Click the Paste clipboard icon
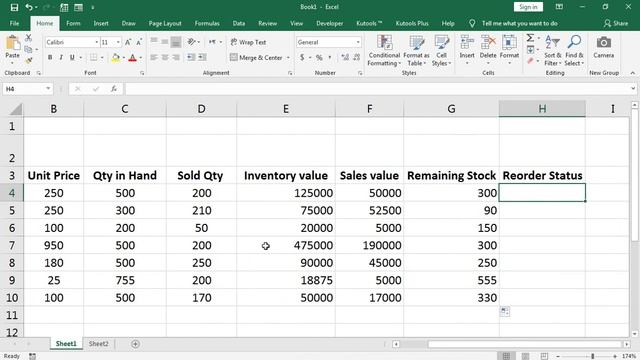This screenshot has width=640, height=360. 13,43
